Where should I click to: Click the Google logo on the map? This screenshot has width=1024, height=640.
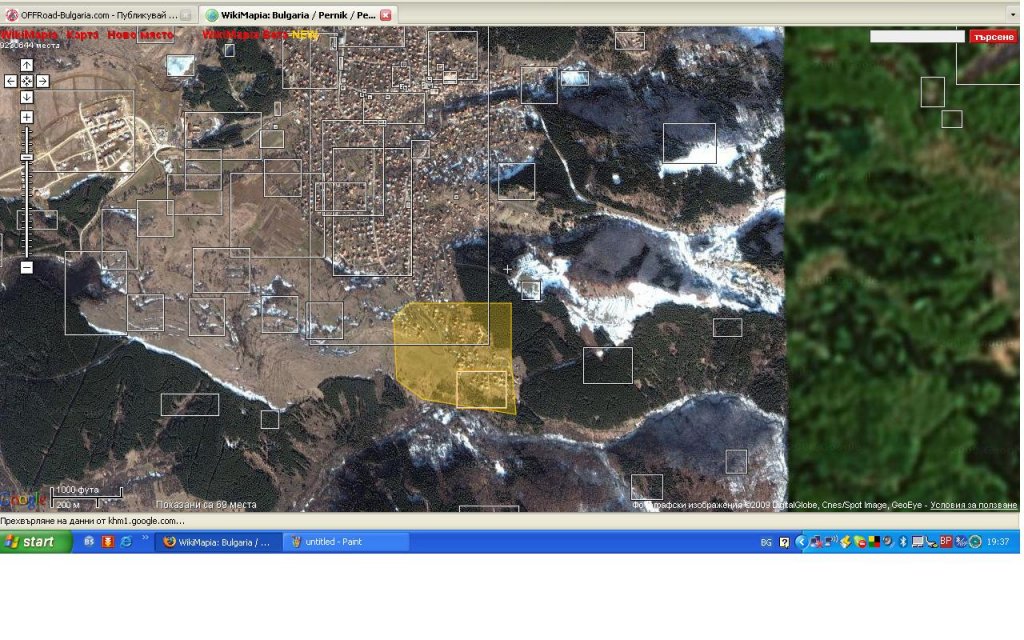pyautogui.click(x=23, y=500)
